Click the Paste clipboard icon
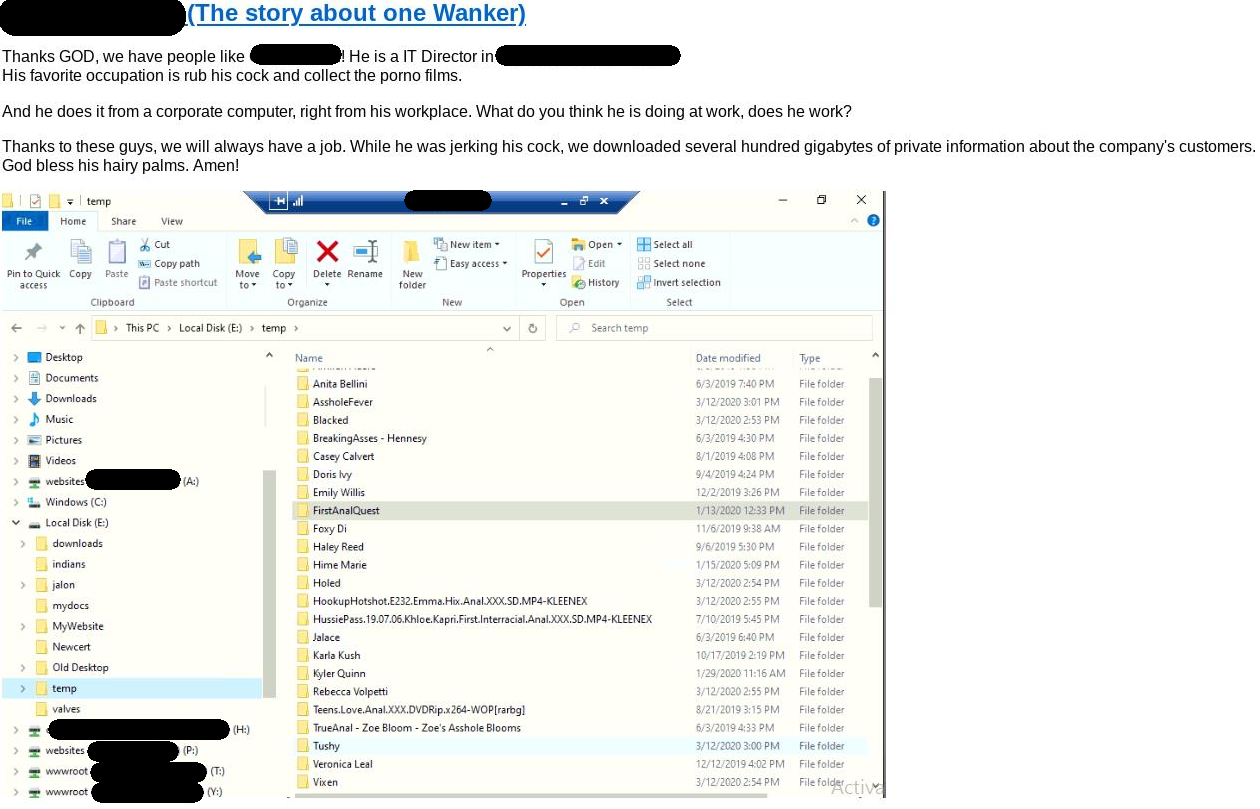Image resolution: width=1260 pixels, height=809 pixels. (x=117, y=253)
